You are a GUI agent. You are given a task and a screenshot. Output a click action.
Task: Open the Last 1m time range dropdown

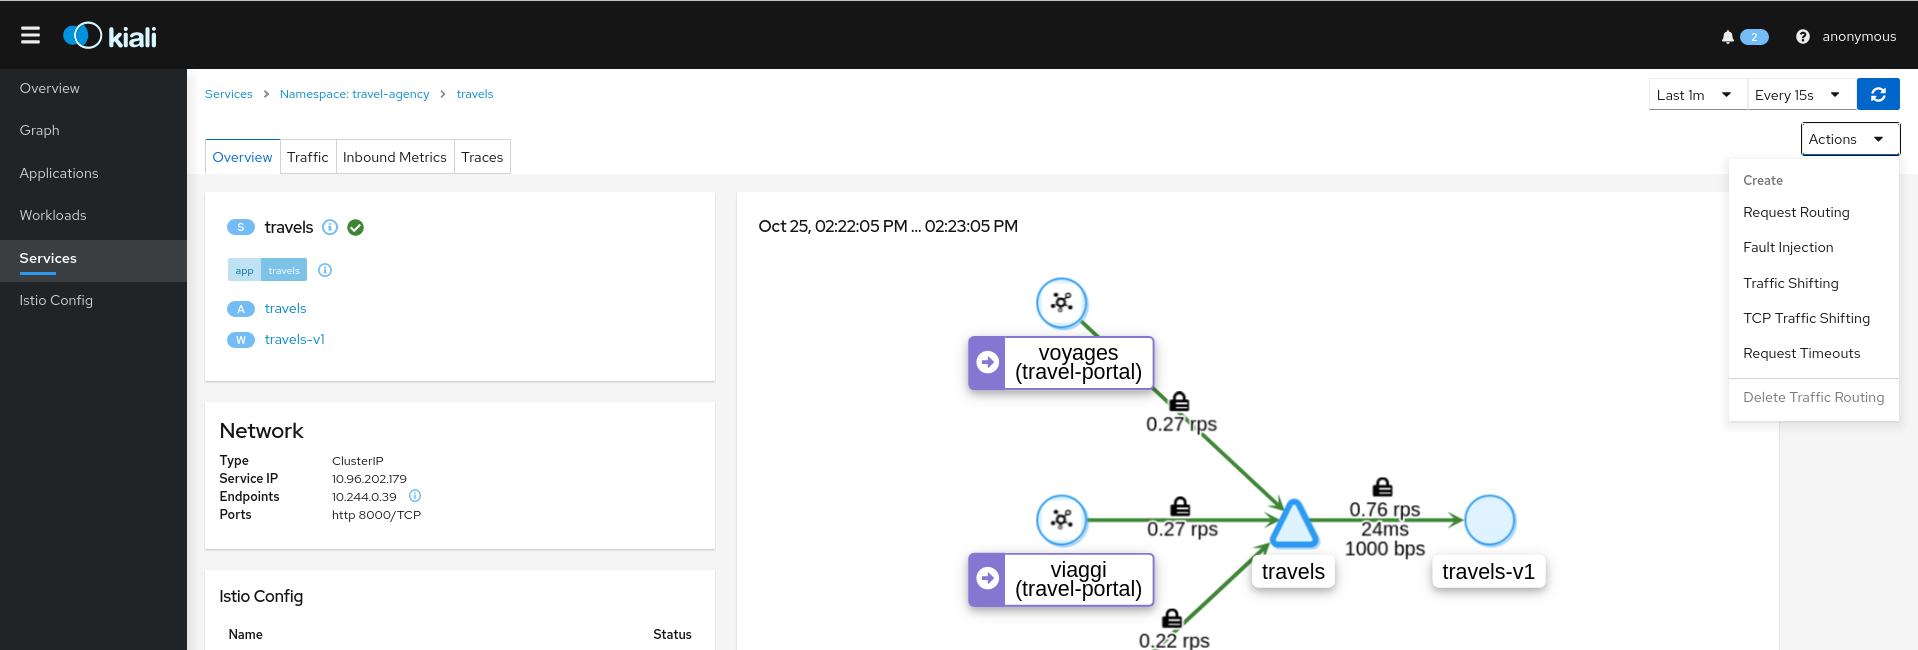point(1696,95)
